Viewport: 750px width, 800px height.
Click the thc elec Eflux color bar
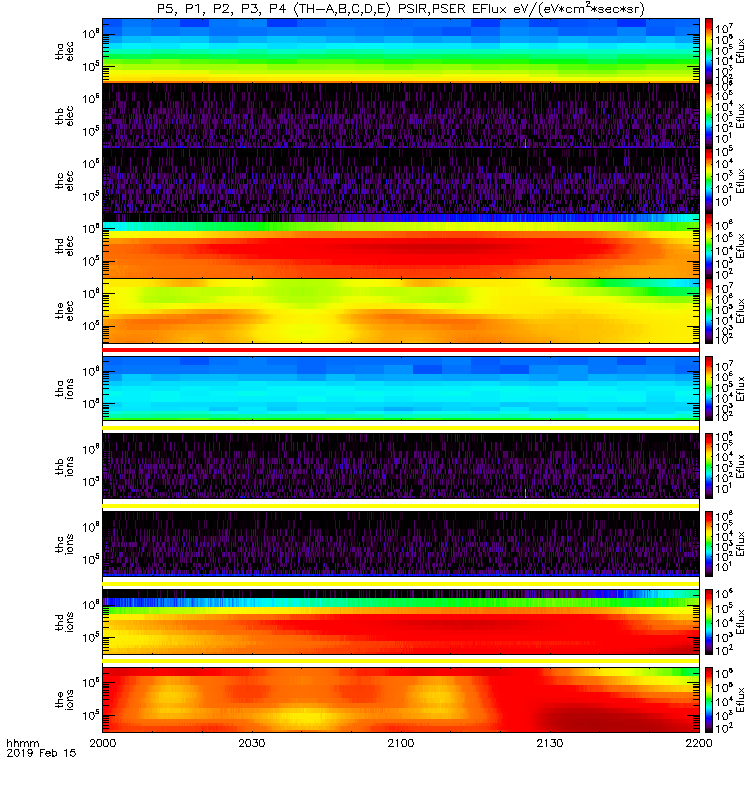click(x=709, y=181)
